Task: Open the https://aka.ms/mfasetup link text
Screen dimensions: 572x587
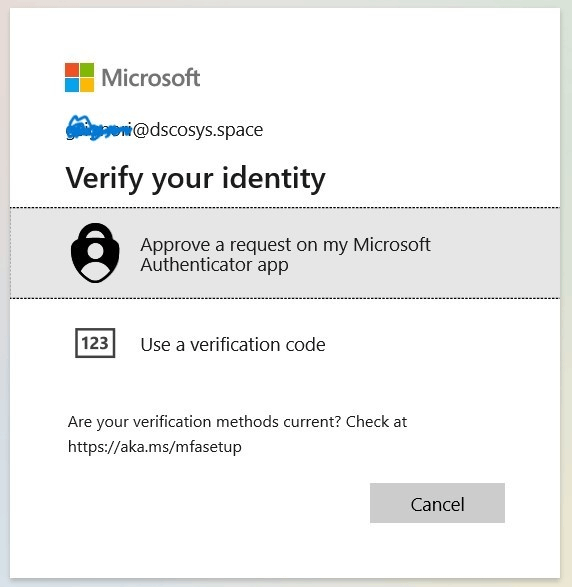Action: (155, 447)
